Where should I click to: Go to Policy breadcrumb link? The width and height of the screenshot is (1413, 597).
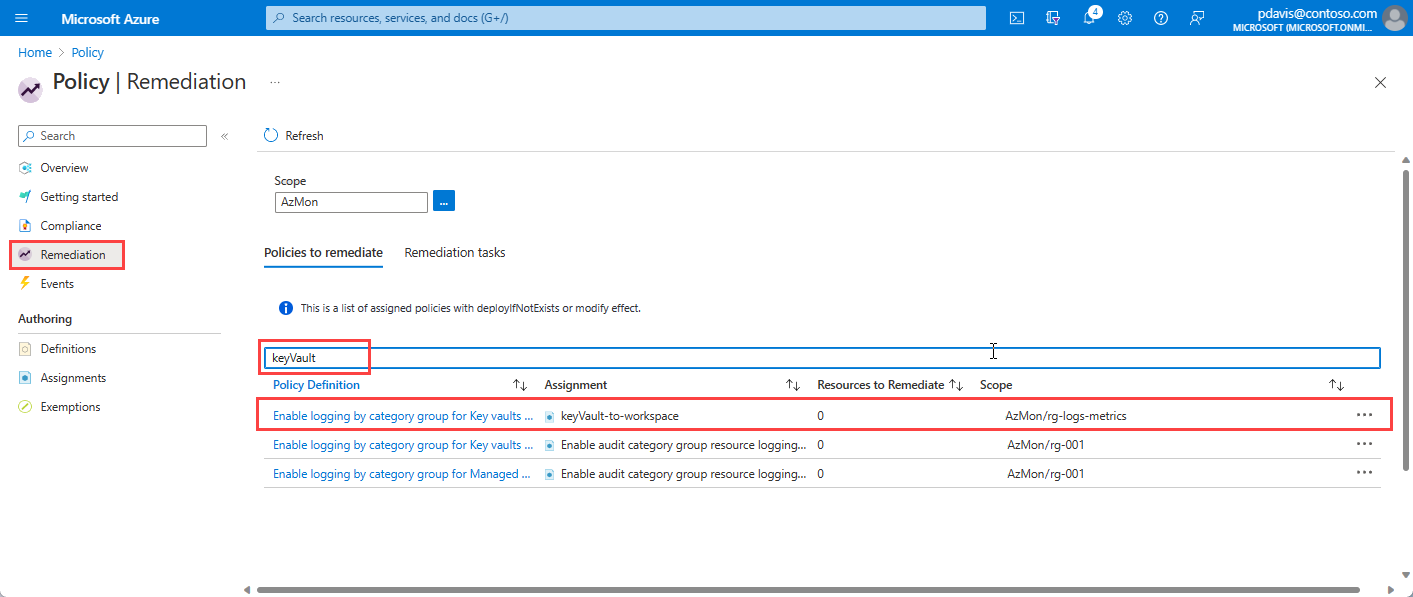[88, 53]
